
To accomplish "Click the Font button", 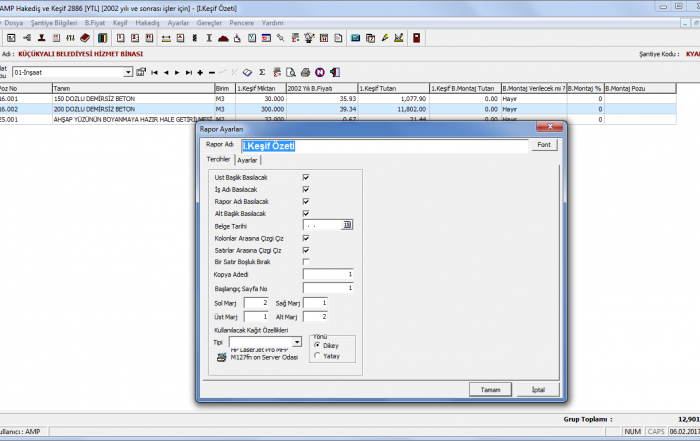I will 543,145.
